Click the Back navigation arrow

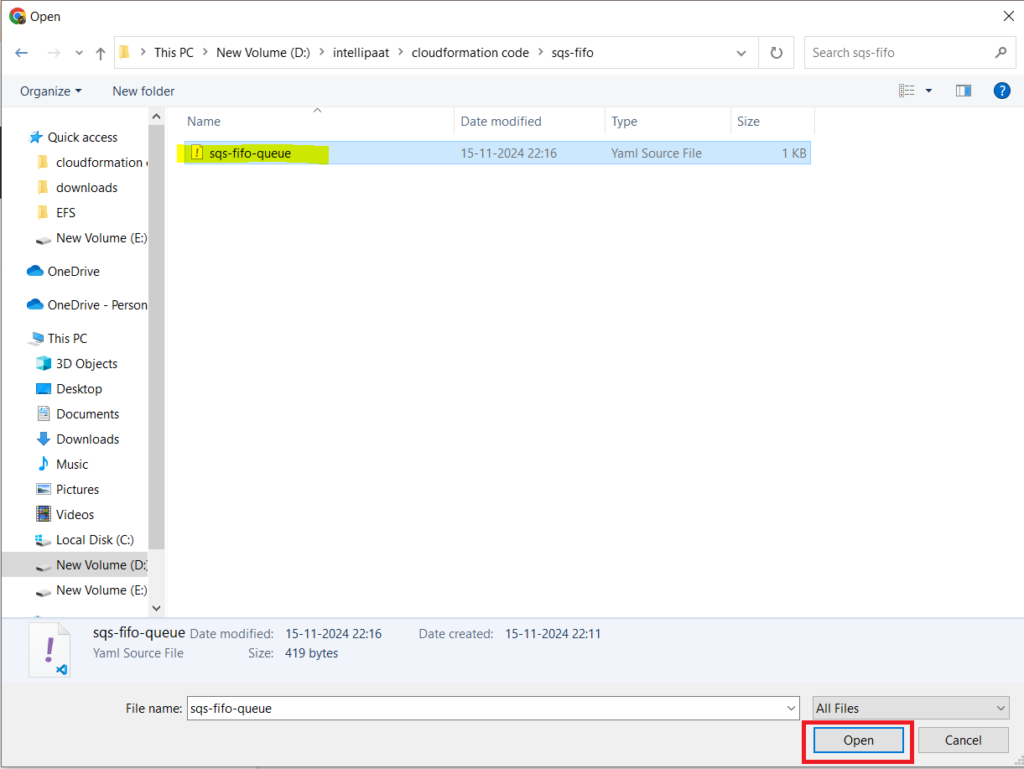22,53
